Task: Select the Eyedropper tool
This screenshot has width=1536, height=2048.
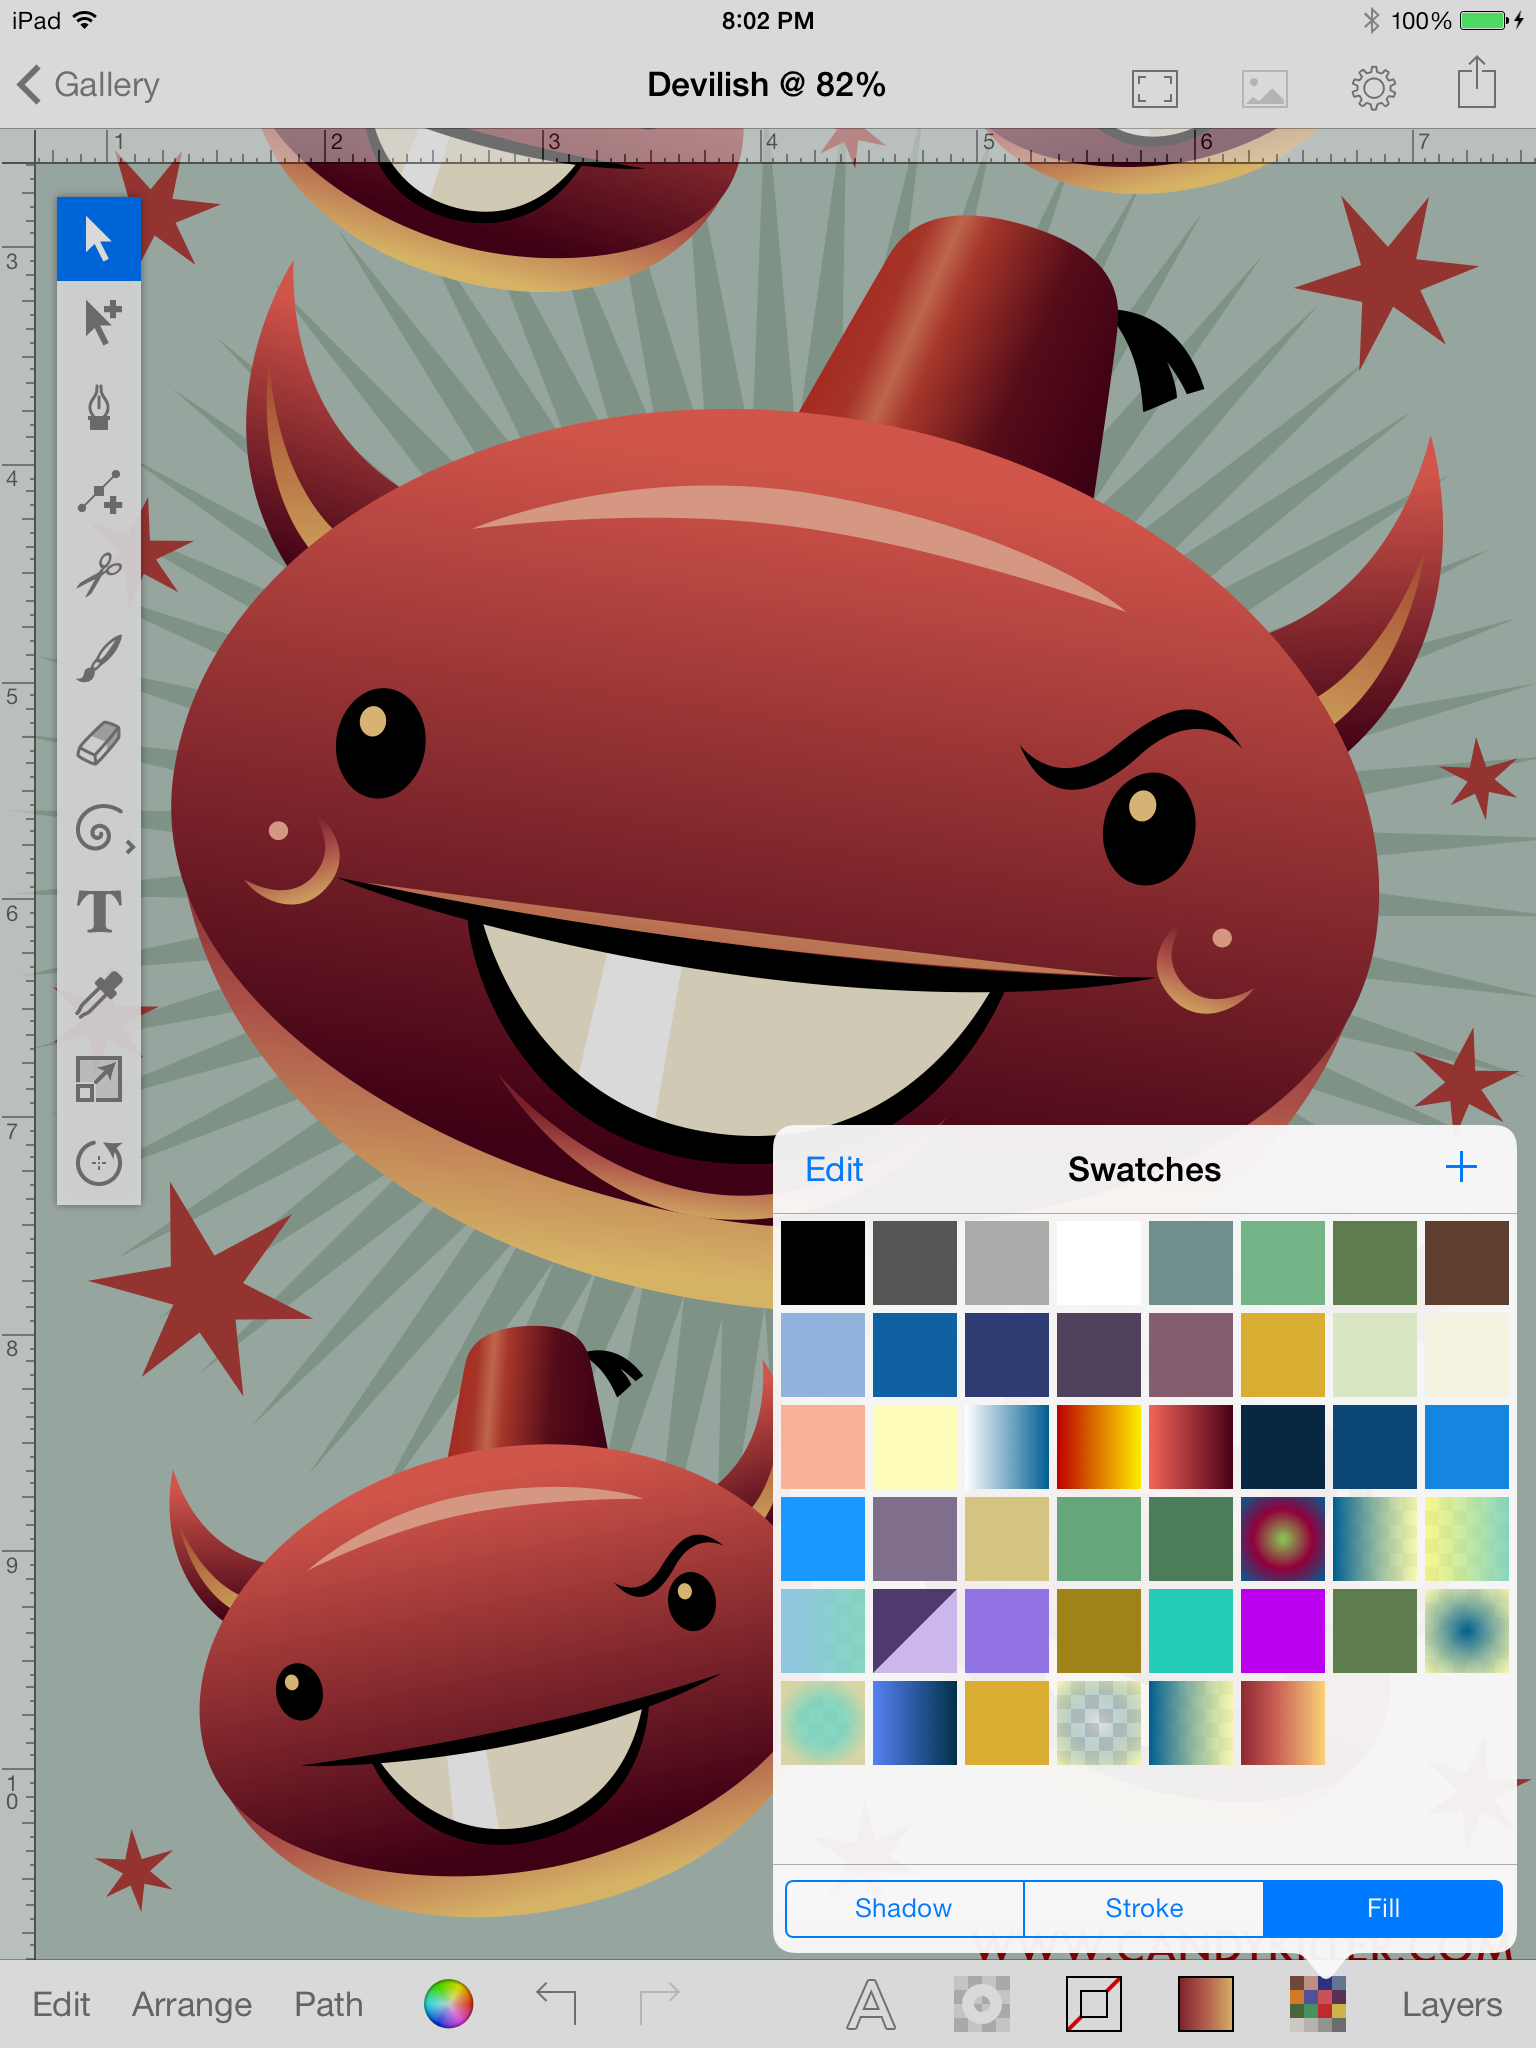Action: tap(98, 995)
